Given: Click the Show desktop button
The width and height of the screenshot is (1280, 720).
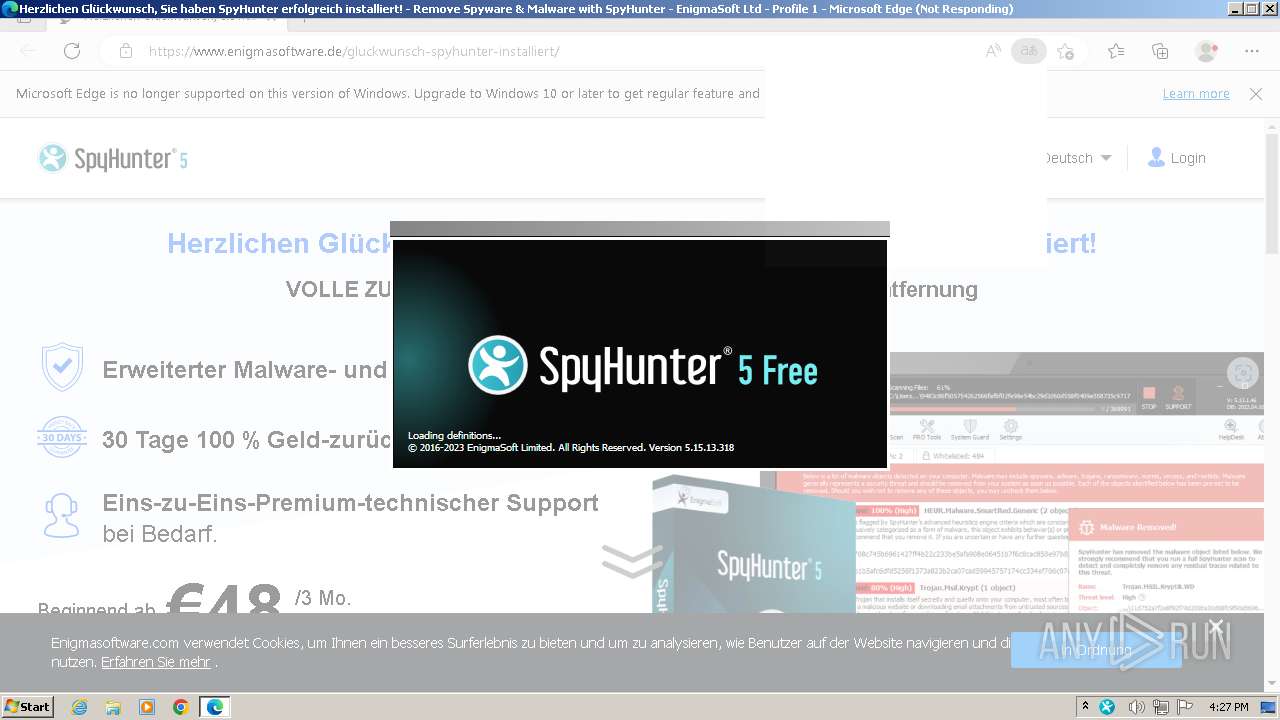Looking at the screenshot, I should tap(1270, 707).
